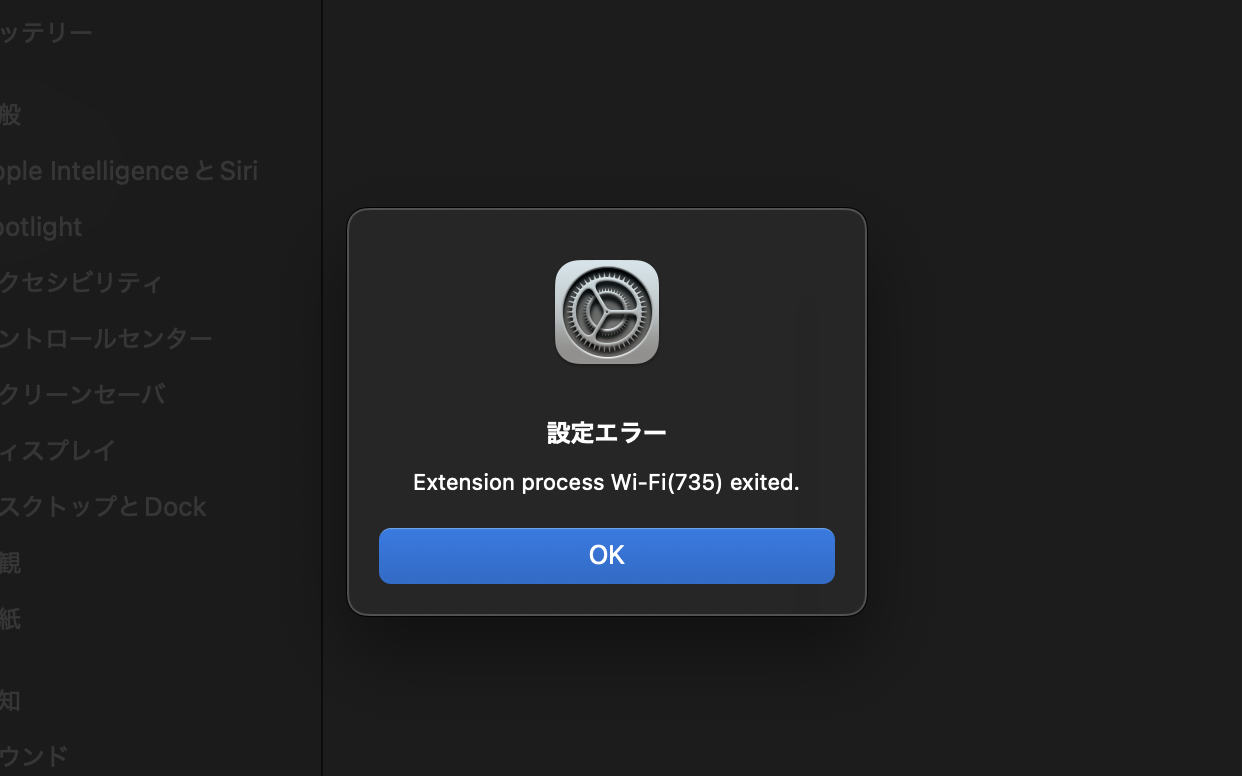Click the Extension process Wi-Fi exited message
The image size is (1242, 776).
(606, 482)
